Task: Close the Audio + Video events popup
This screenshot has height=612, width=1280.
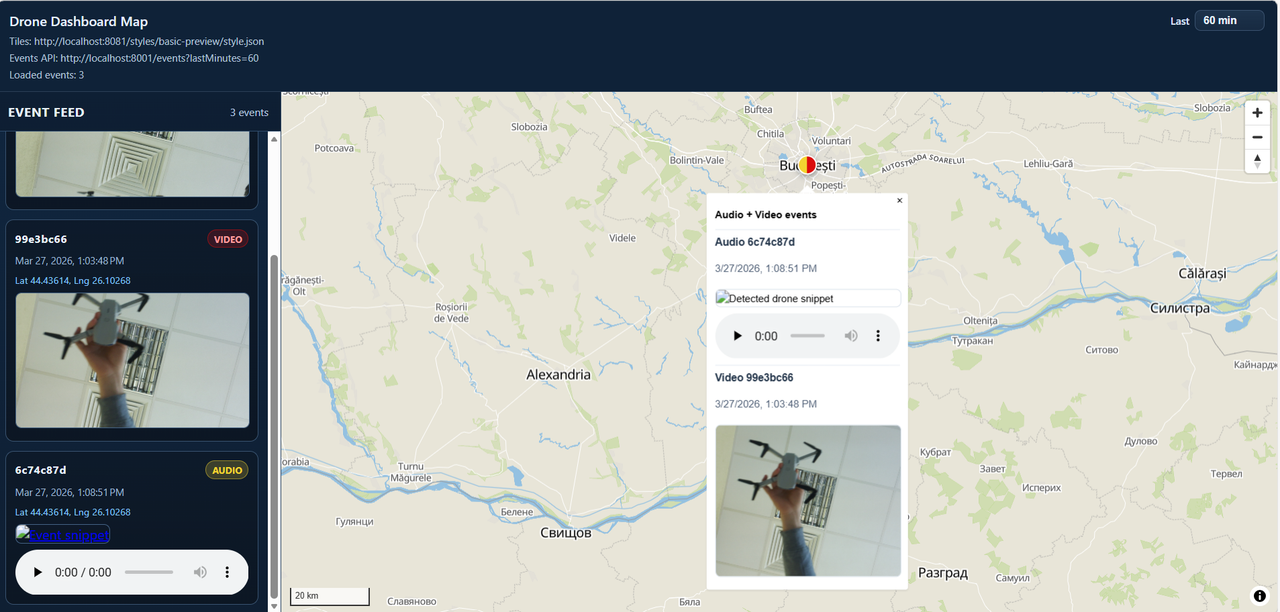Action: (899, 201)
